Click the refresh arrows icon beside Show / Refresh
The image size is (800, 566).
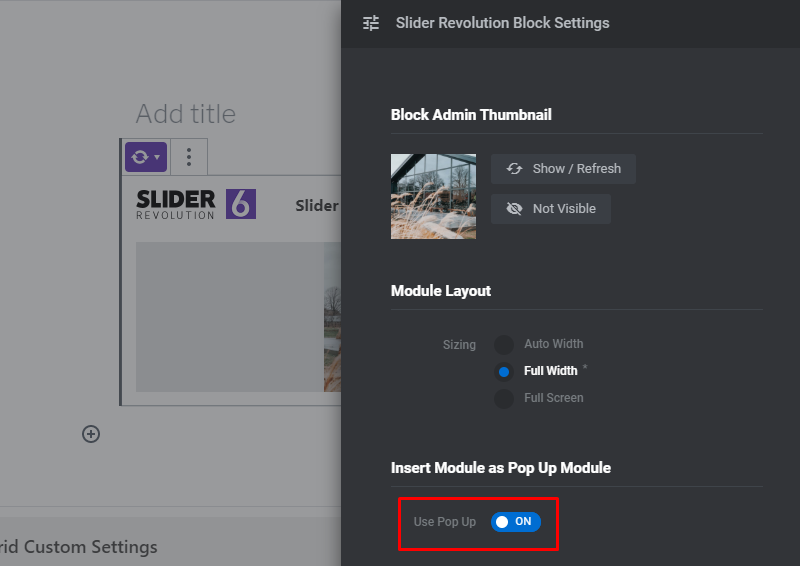514,168
